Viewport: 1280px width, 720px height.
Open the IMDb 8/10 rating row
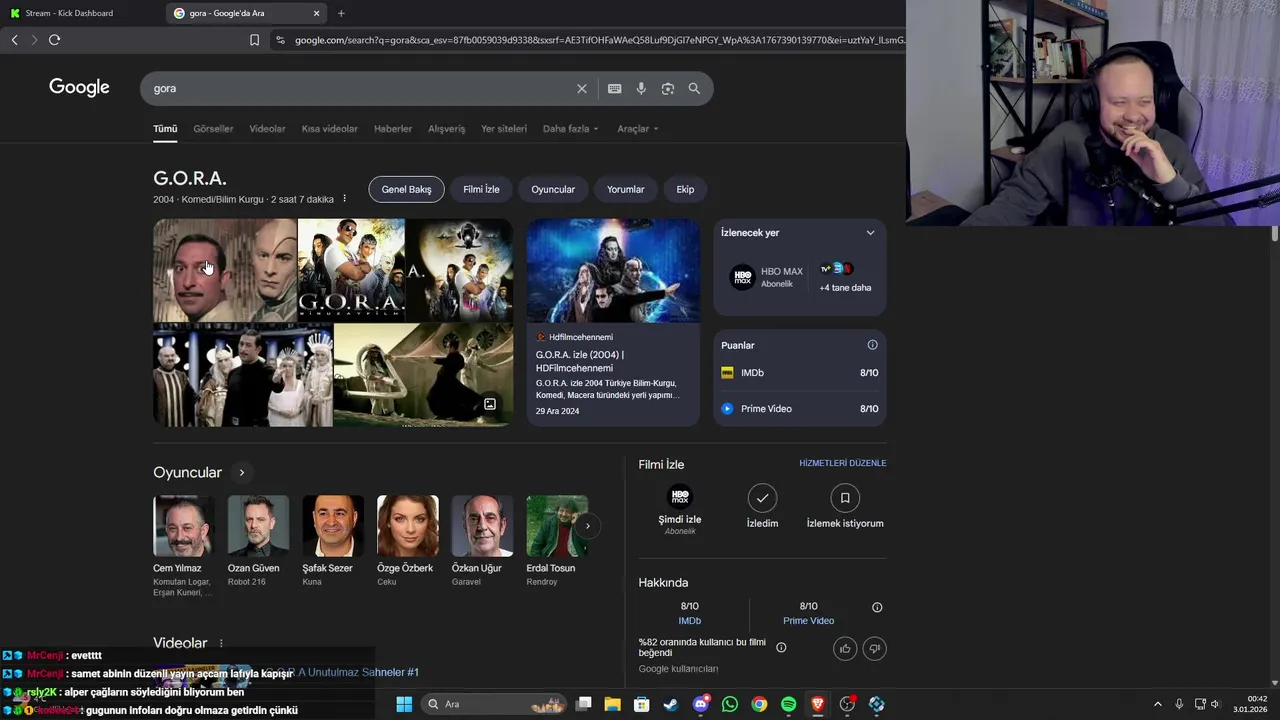click(799, 373)
